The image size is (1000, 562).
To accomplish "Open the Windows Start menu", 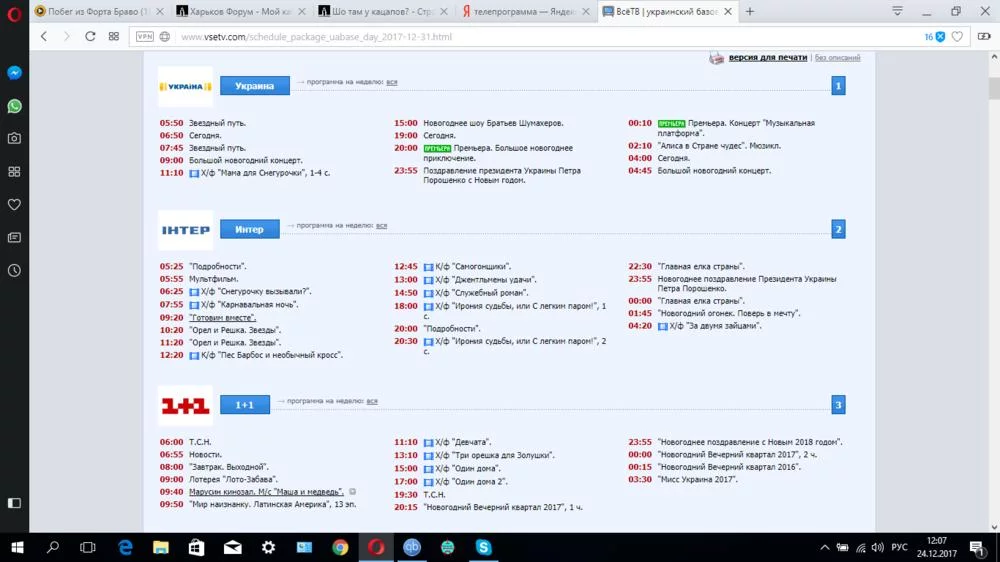I will 17,547.
